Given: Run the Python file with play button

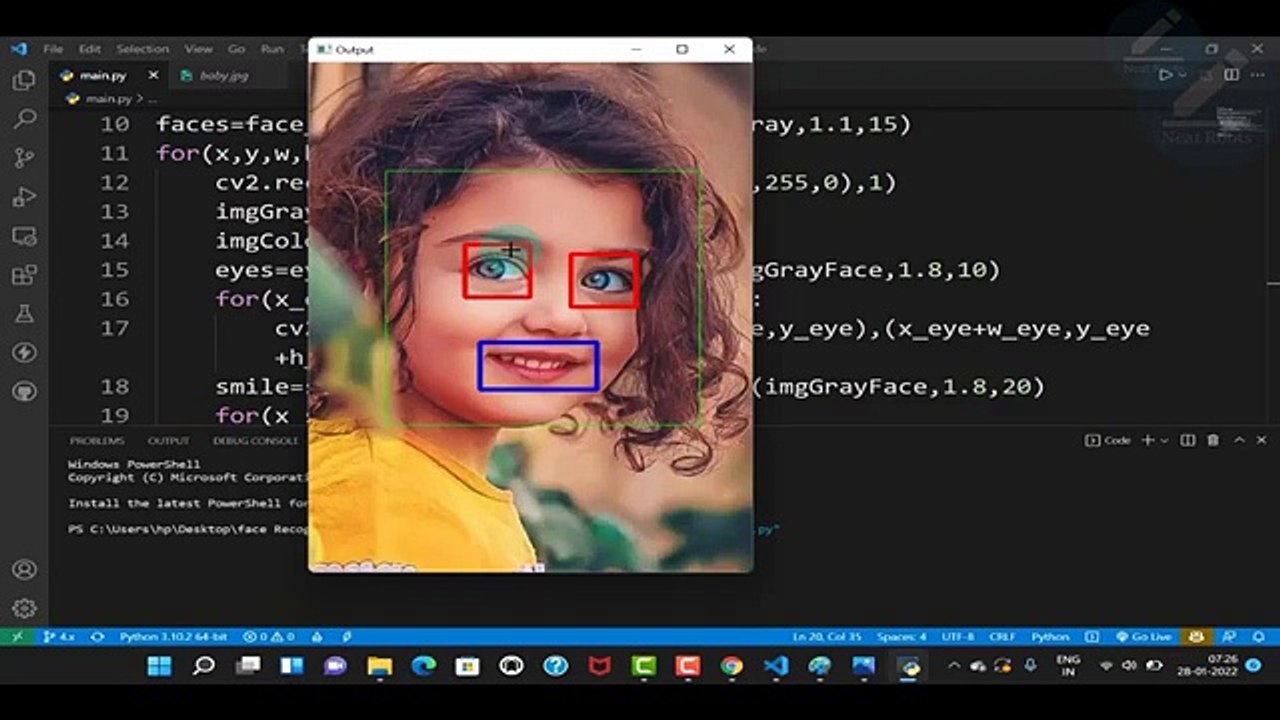Looking at the screenshot, I should [x=1165, y=75].
